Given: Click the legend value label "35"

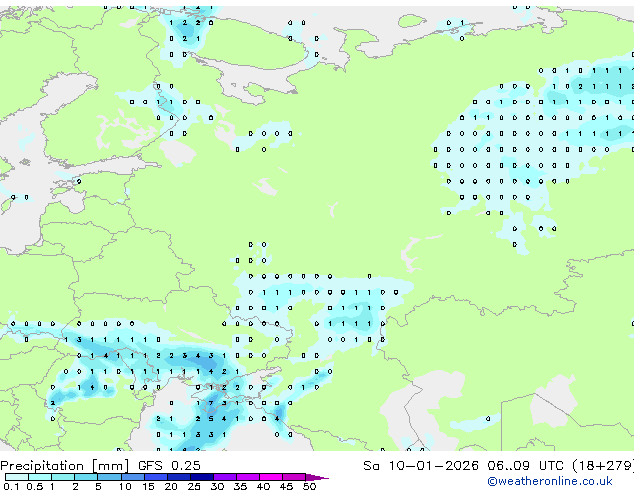Looking at the screenshot, I should 240,486.
